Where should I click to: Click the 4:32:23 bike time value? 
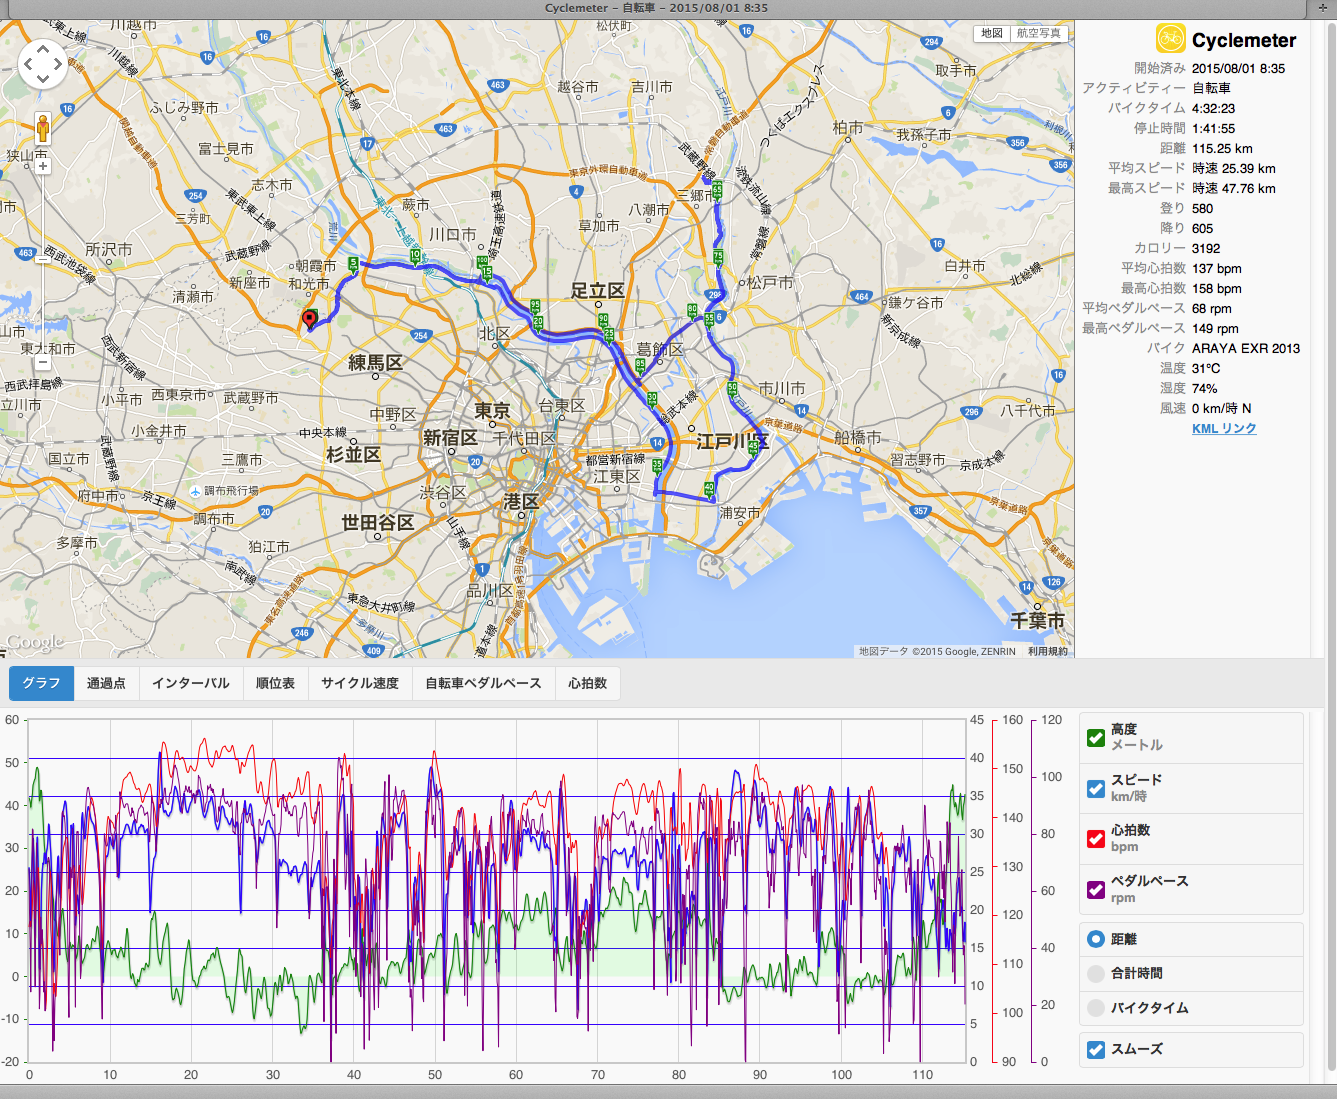pyautogui.click(x=1213, y=108)
